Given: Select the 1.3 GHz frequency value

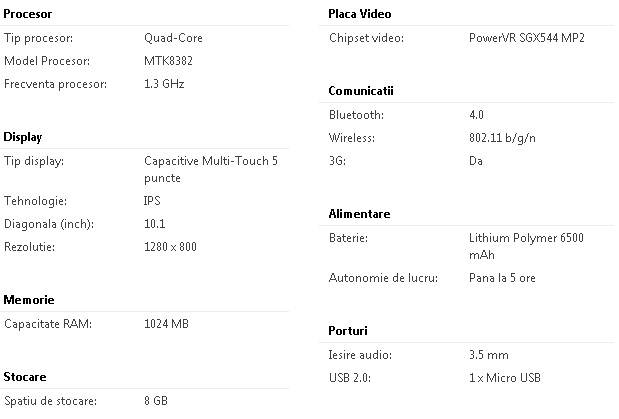Looking at the screenshot, I should pos(165,84).
